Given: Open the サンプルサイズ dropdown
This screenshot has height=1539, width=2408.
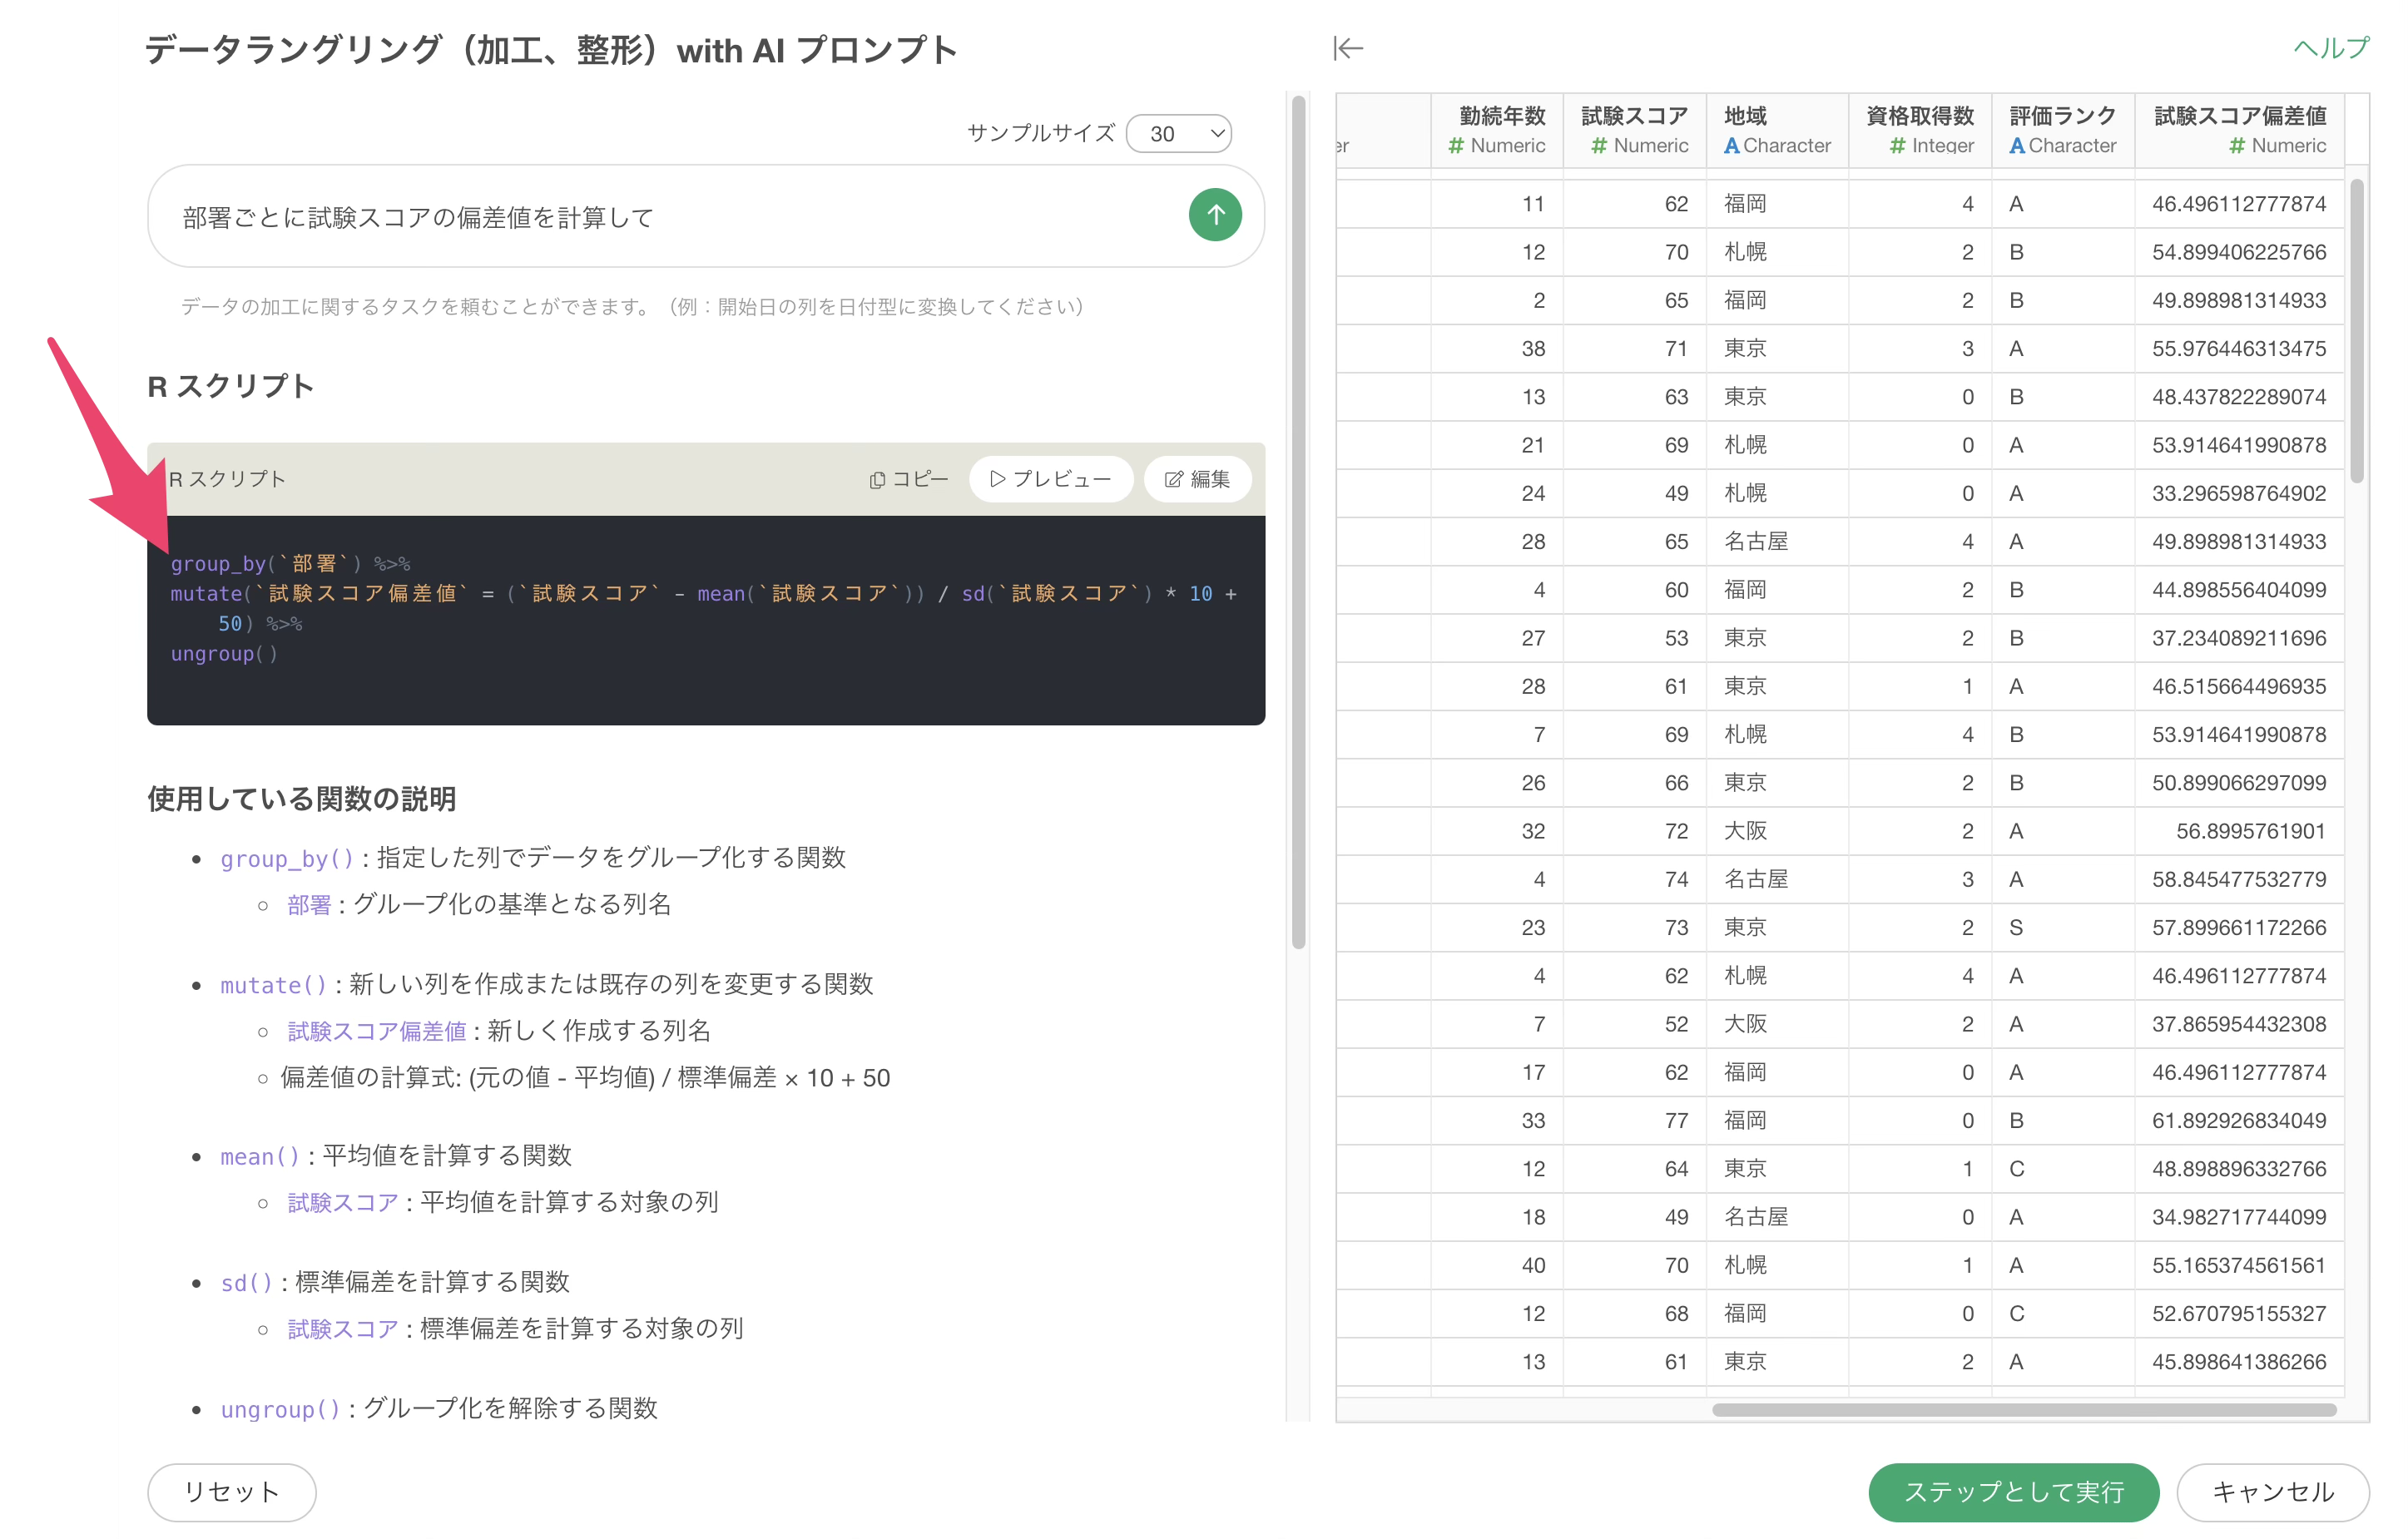Looking at the screenshot, I should tap(1179, 134).
